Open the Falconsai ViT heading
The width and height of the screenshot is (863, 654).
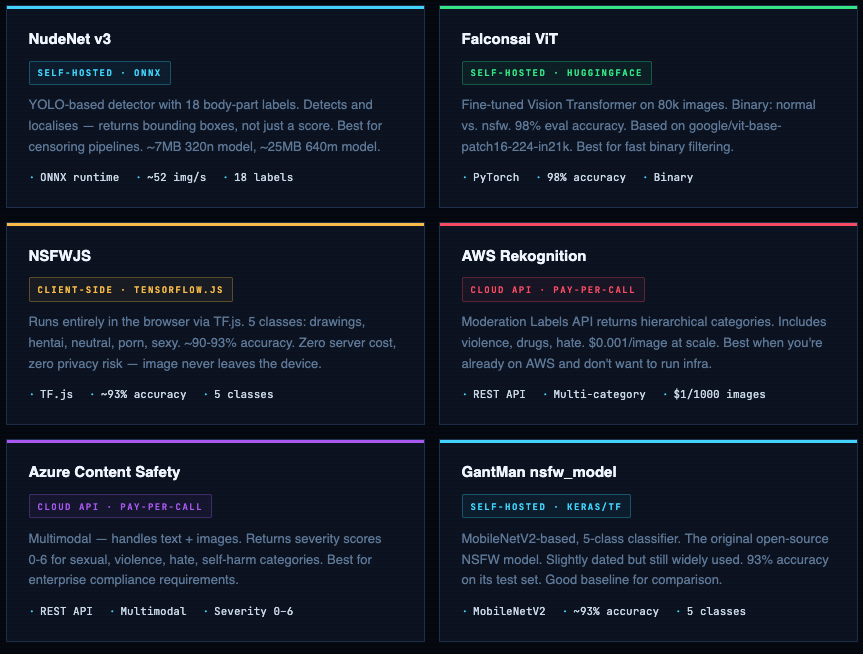point(510,39)
